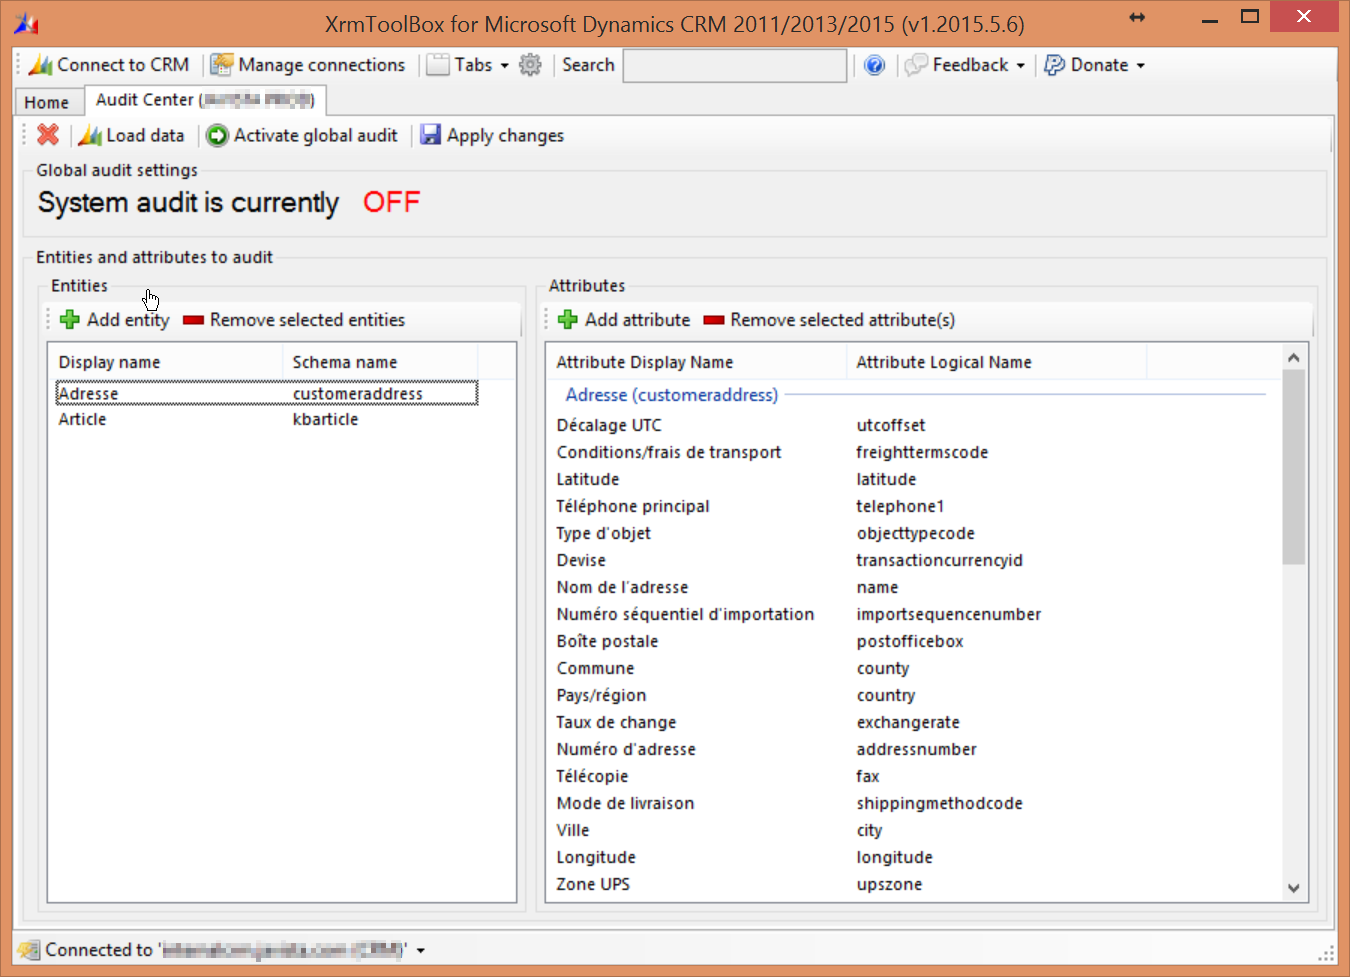Expand the Feedback dropdown arrow
Image resolution: width=1350 pixels, height=977 pixels.
(1020, 65)
